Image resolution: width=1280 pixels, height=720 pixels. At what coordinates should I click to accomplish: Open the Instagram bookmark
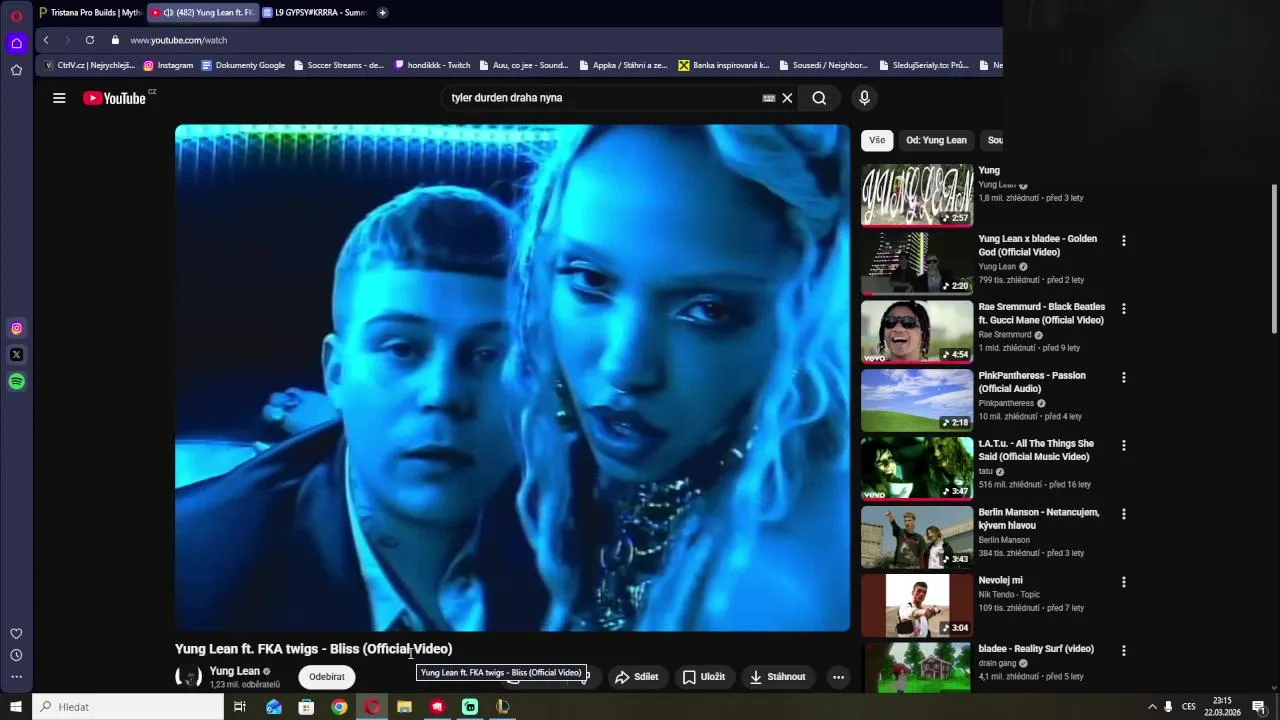168,65
